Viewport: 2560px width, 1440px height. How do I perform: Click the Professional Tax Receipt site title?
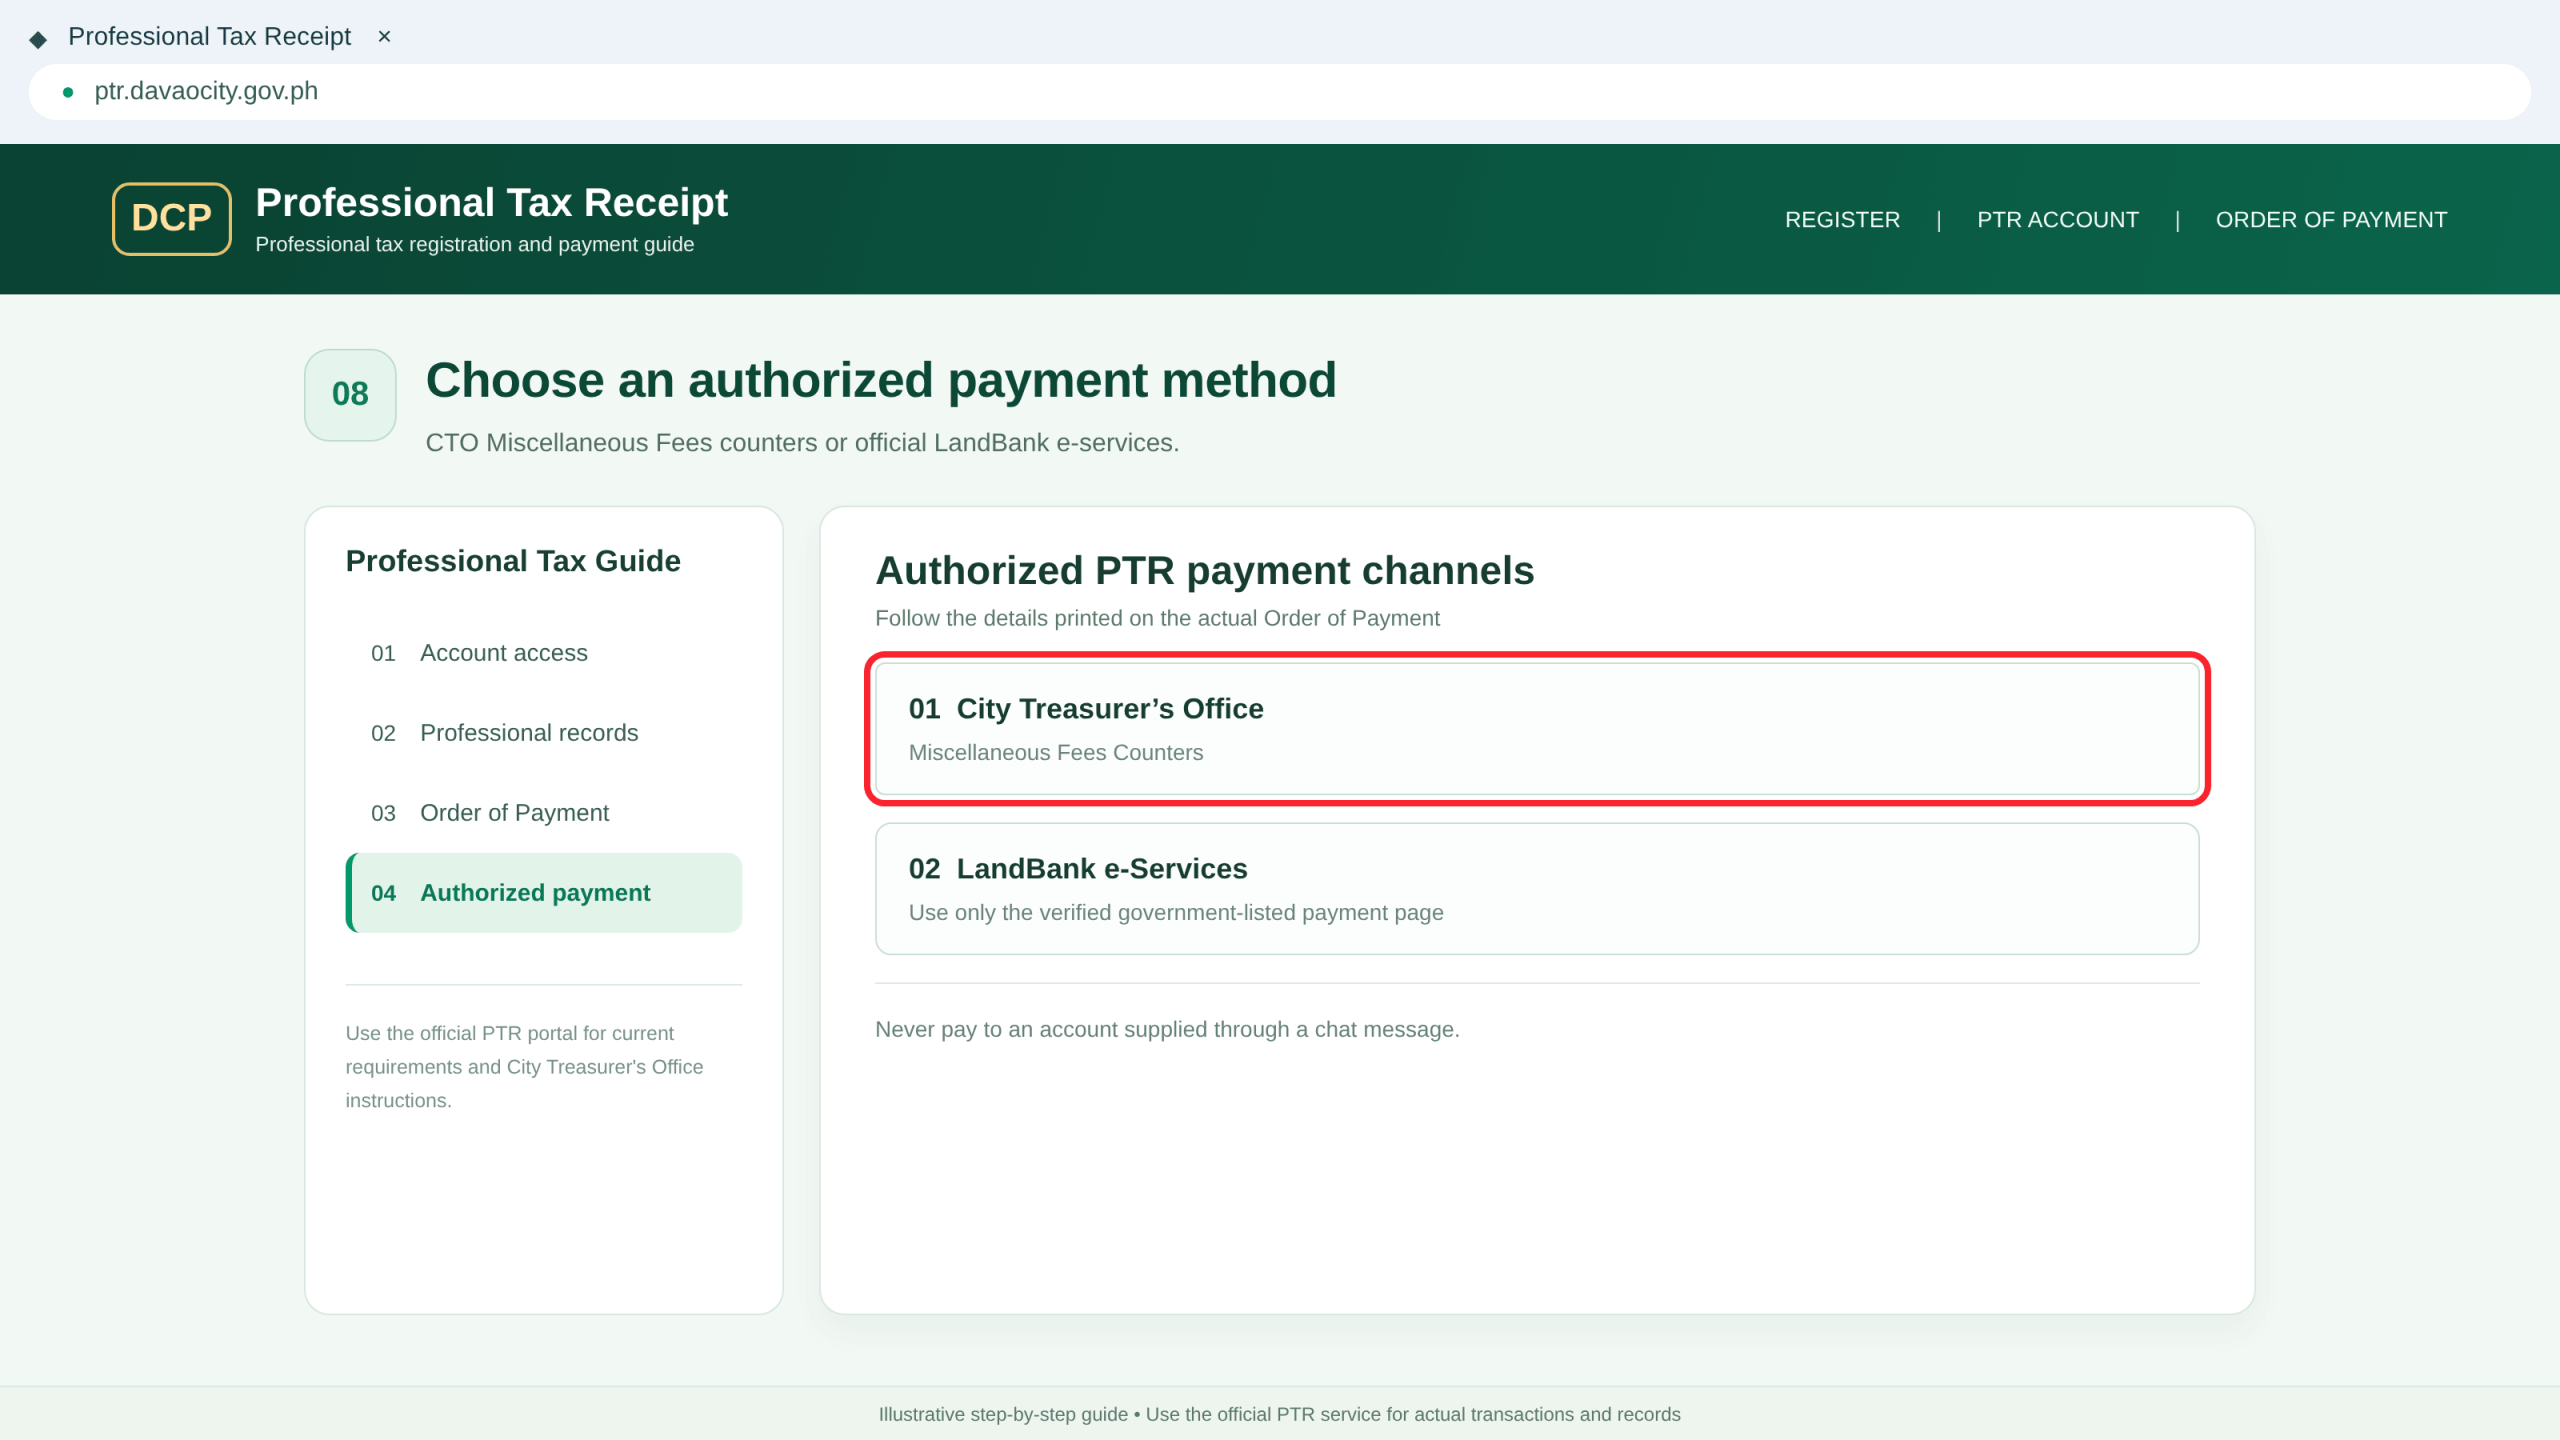point(492,203)
